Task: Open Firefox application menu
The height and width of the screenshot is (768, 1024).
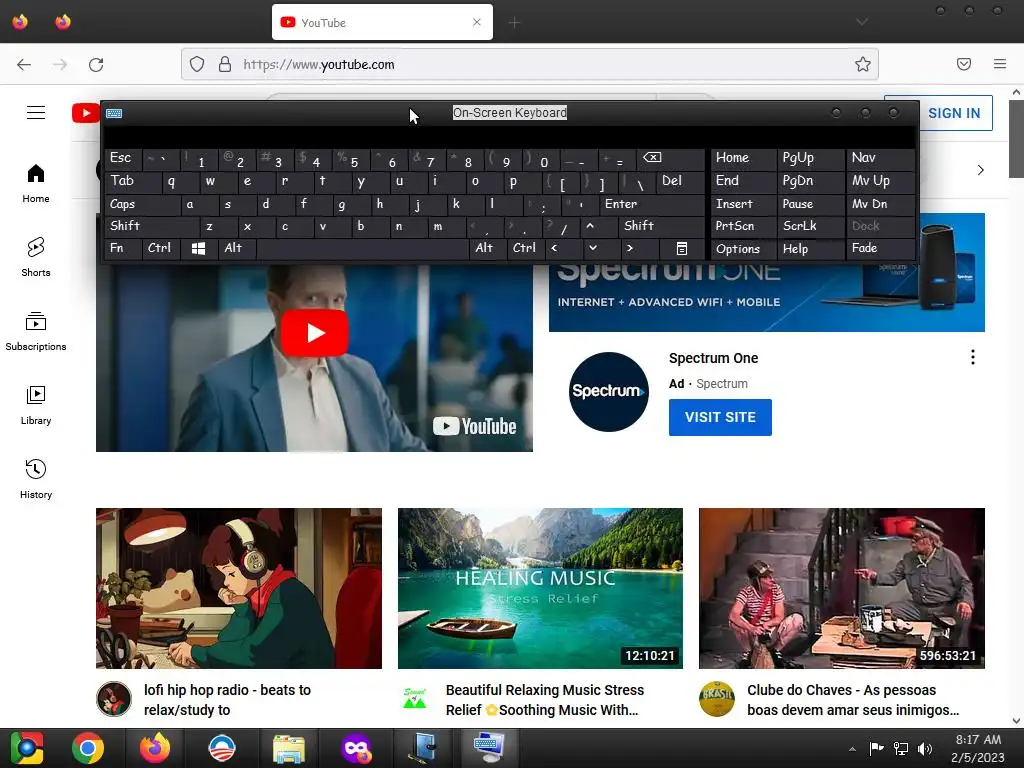Action: pos(1000,64)
